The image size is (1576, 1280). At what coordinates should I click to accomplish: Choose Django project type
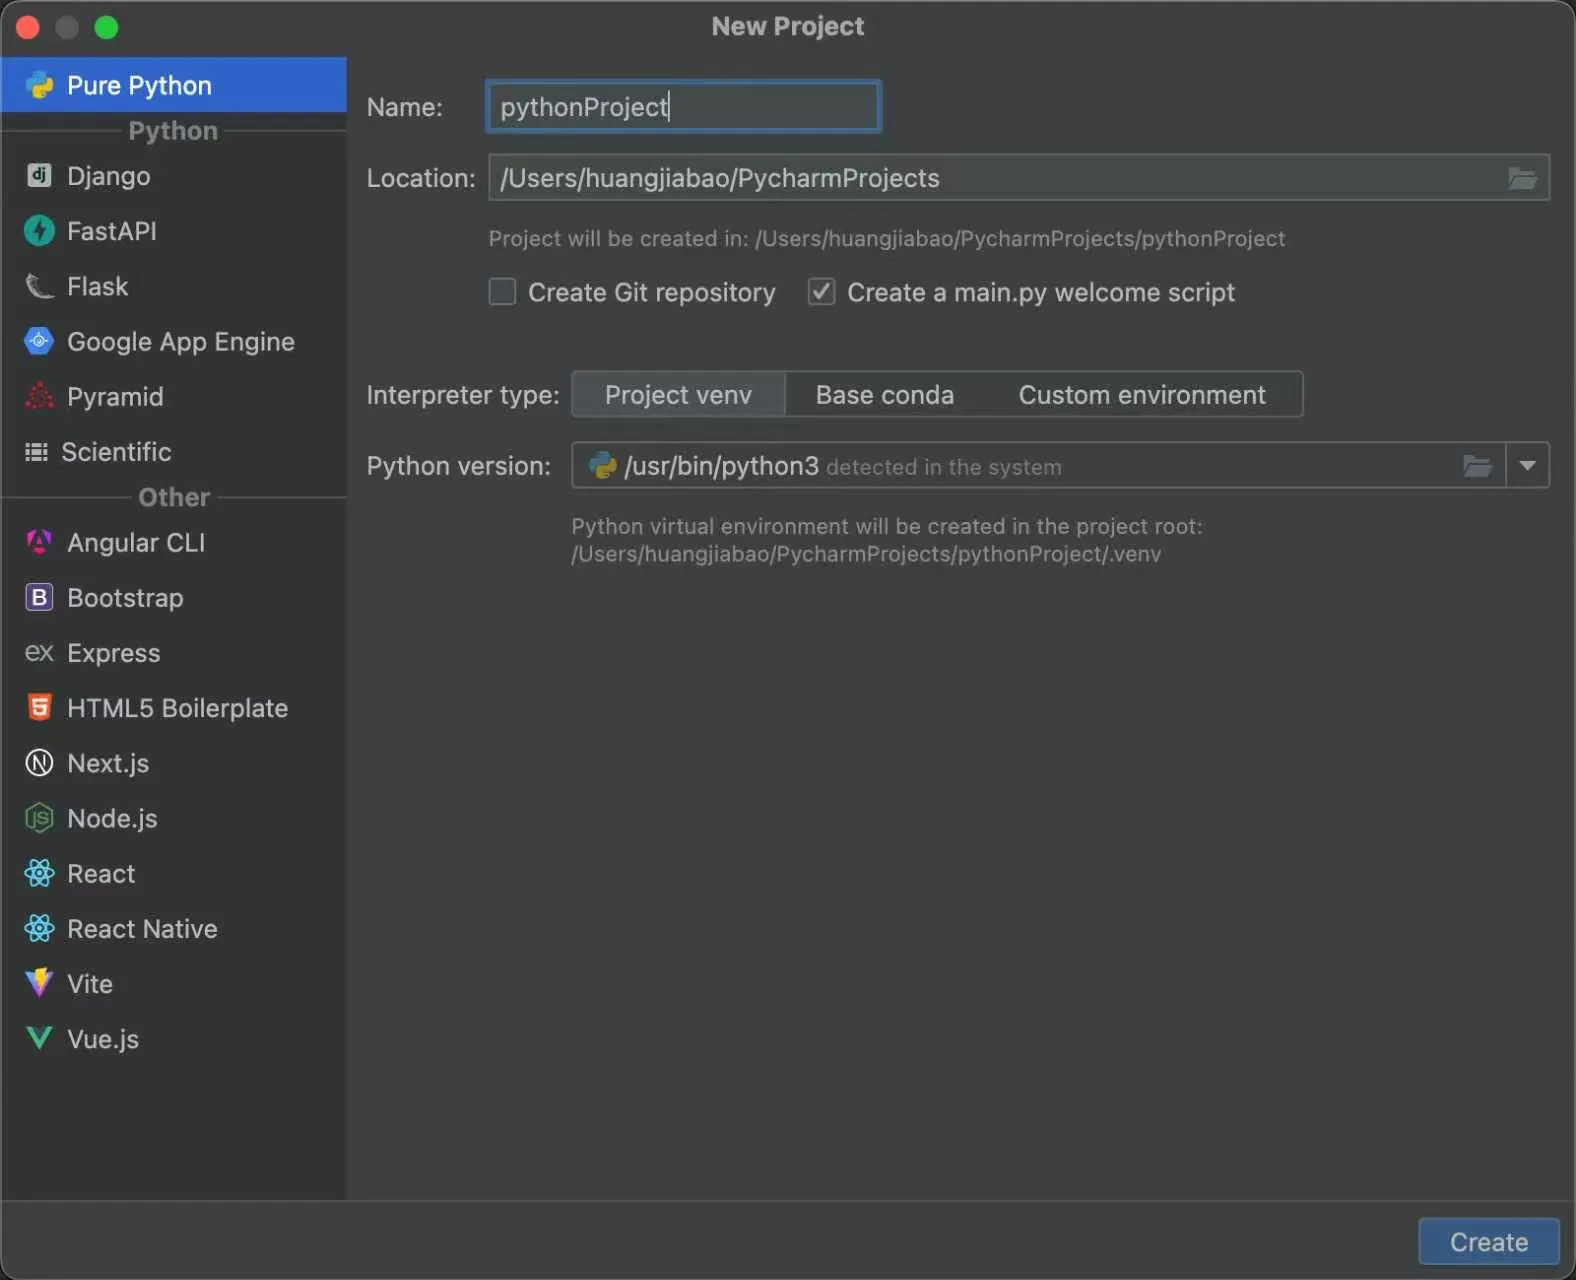[x=174, y=176]
